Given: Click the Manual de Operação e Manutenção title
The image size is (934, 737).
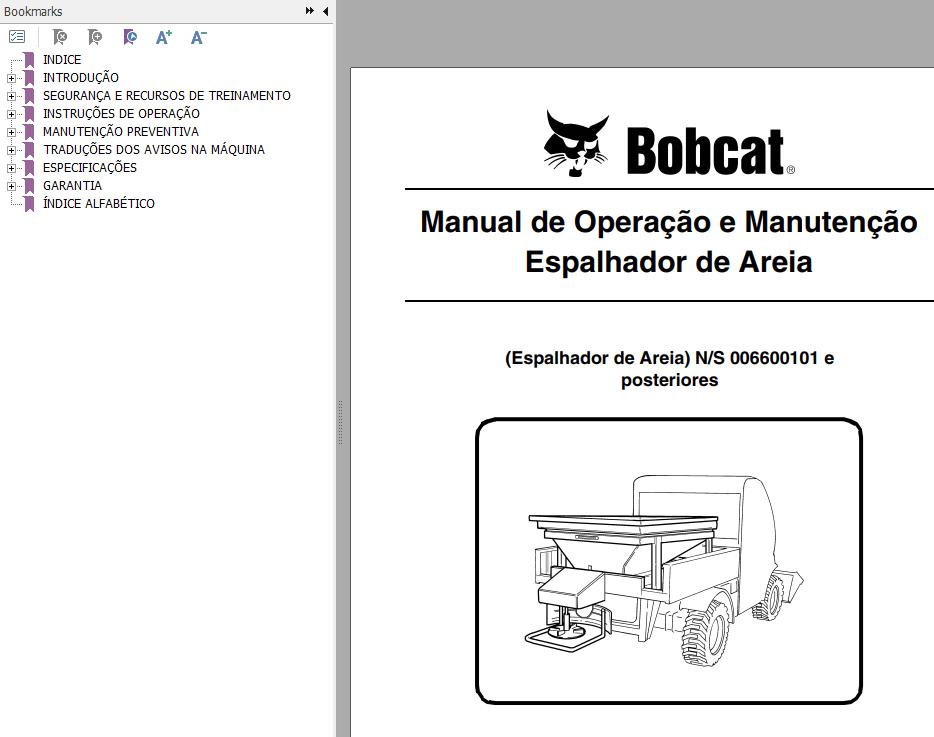Looking at the screenshot, I should click(x=669, y=222).
